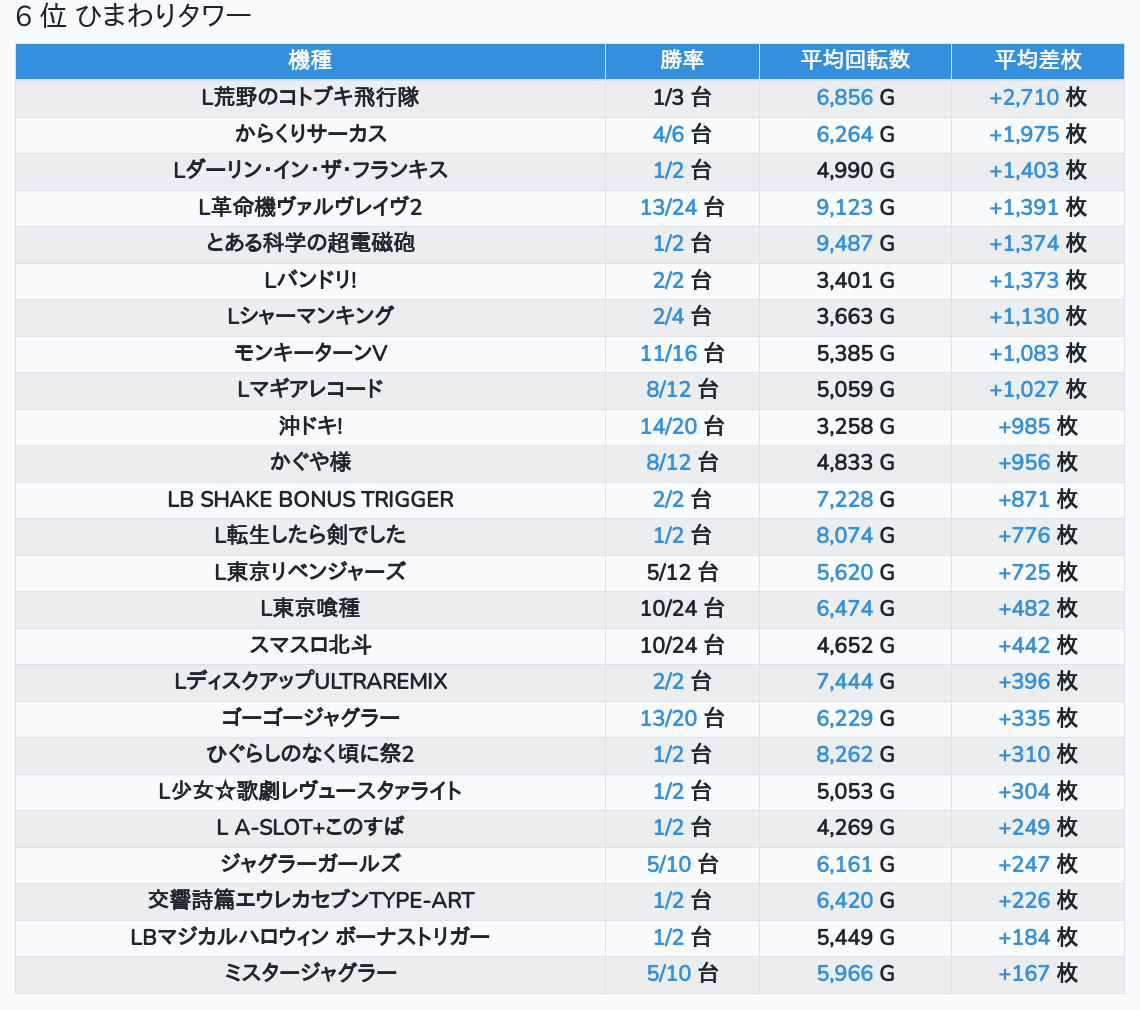Screen dimensions: 1140x1010
Task: Click the からくりサーカス row name
Action: (310, 134)
